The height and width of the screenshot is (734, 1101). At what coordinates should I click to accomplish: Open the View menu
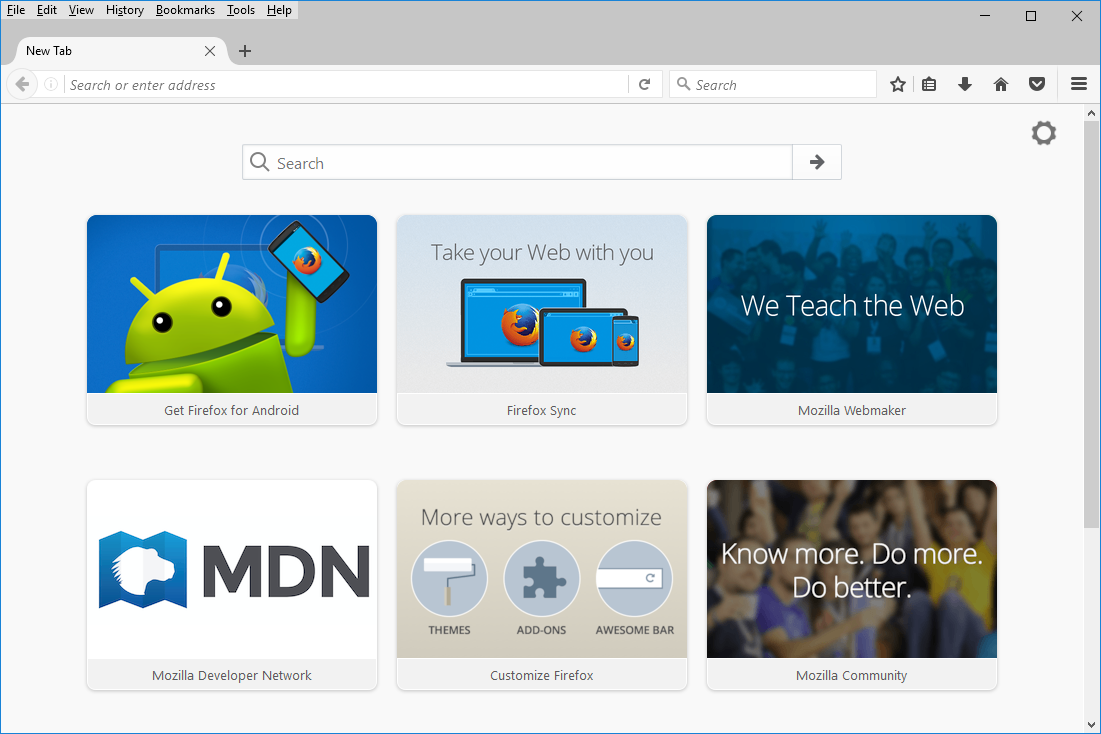(x=81, y=10)
